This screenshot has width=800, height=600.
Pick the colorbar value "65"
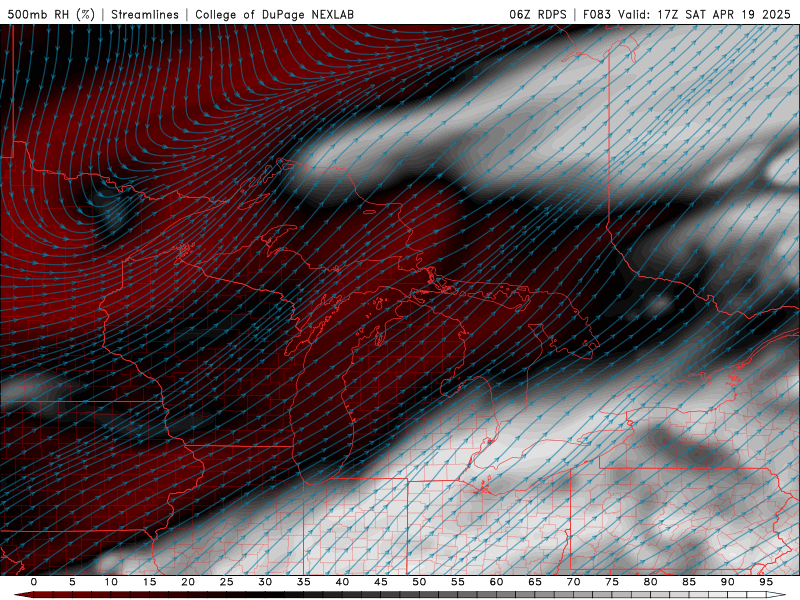535,582
